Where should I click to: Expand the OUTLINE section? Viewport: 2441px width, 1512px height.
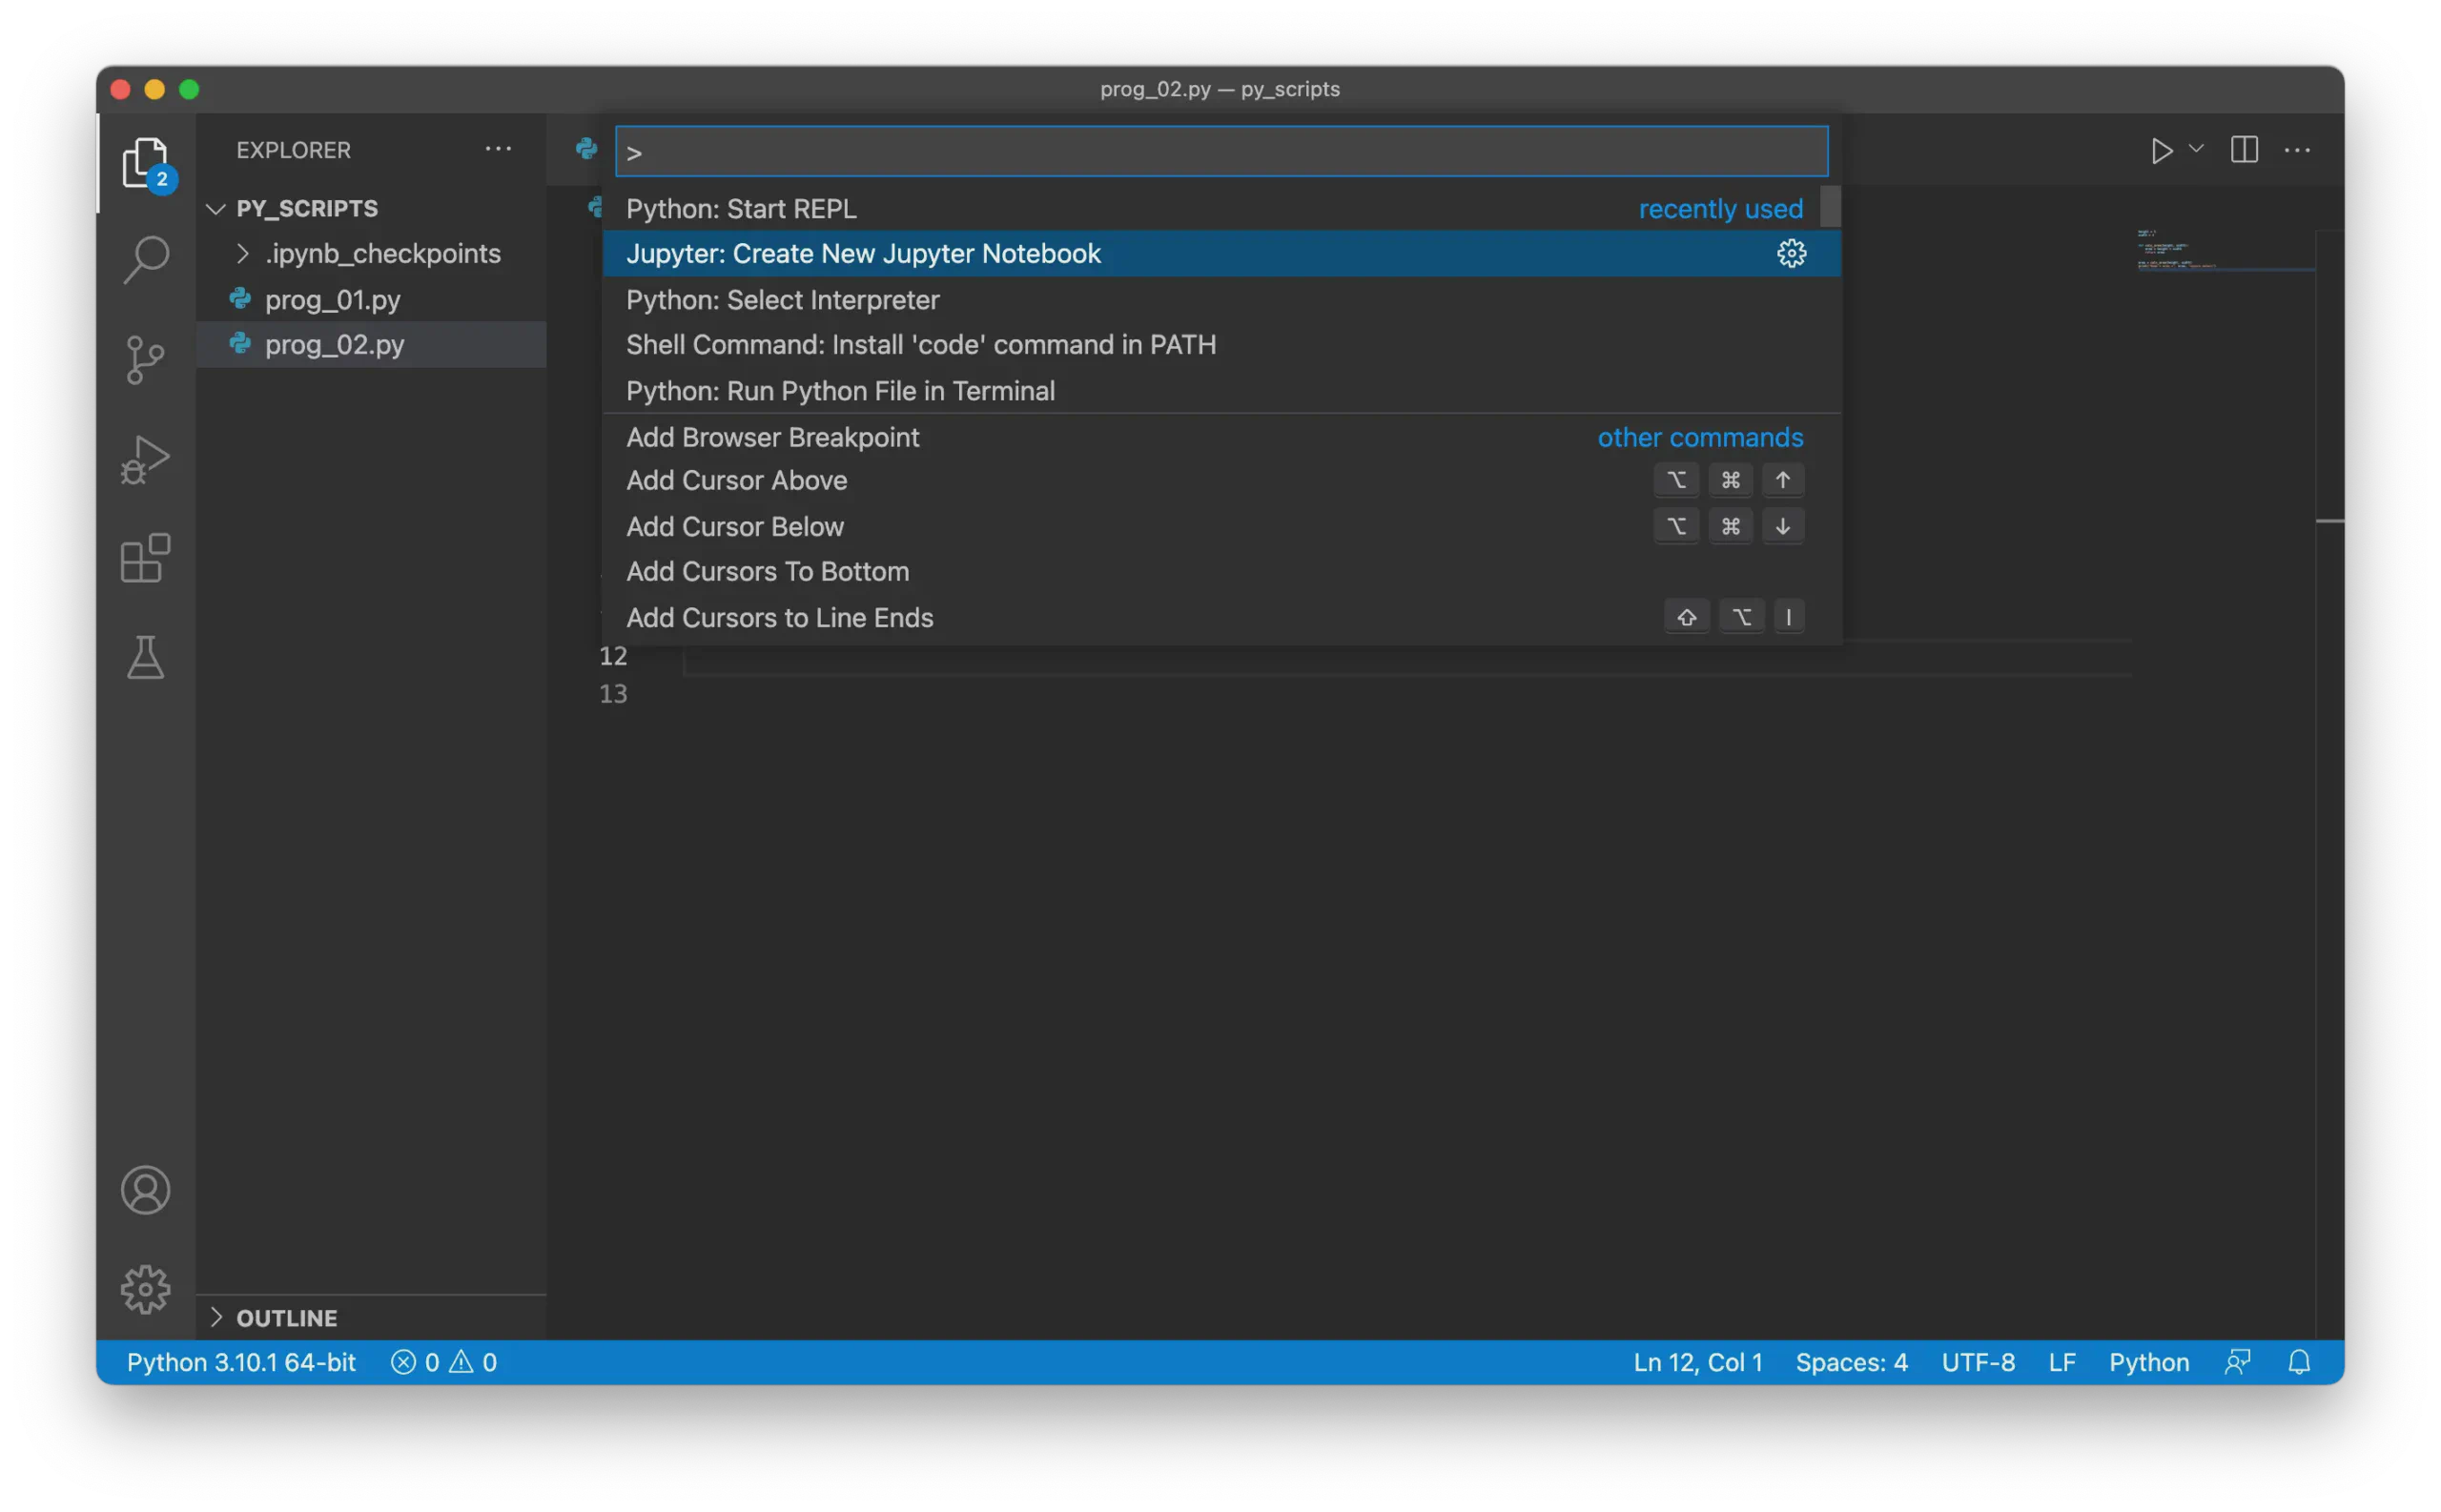pos(215,1317)
